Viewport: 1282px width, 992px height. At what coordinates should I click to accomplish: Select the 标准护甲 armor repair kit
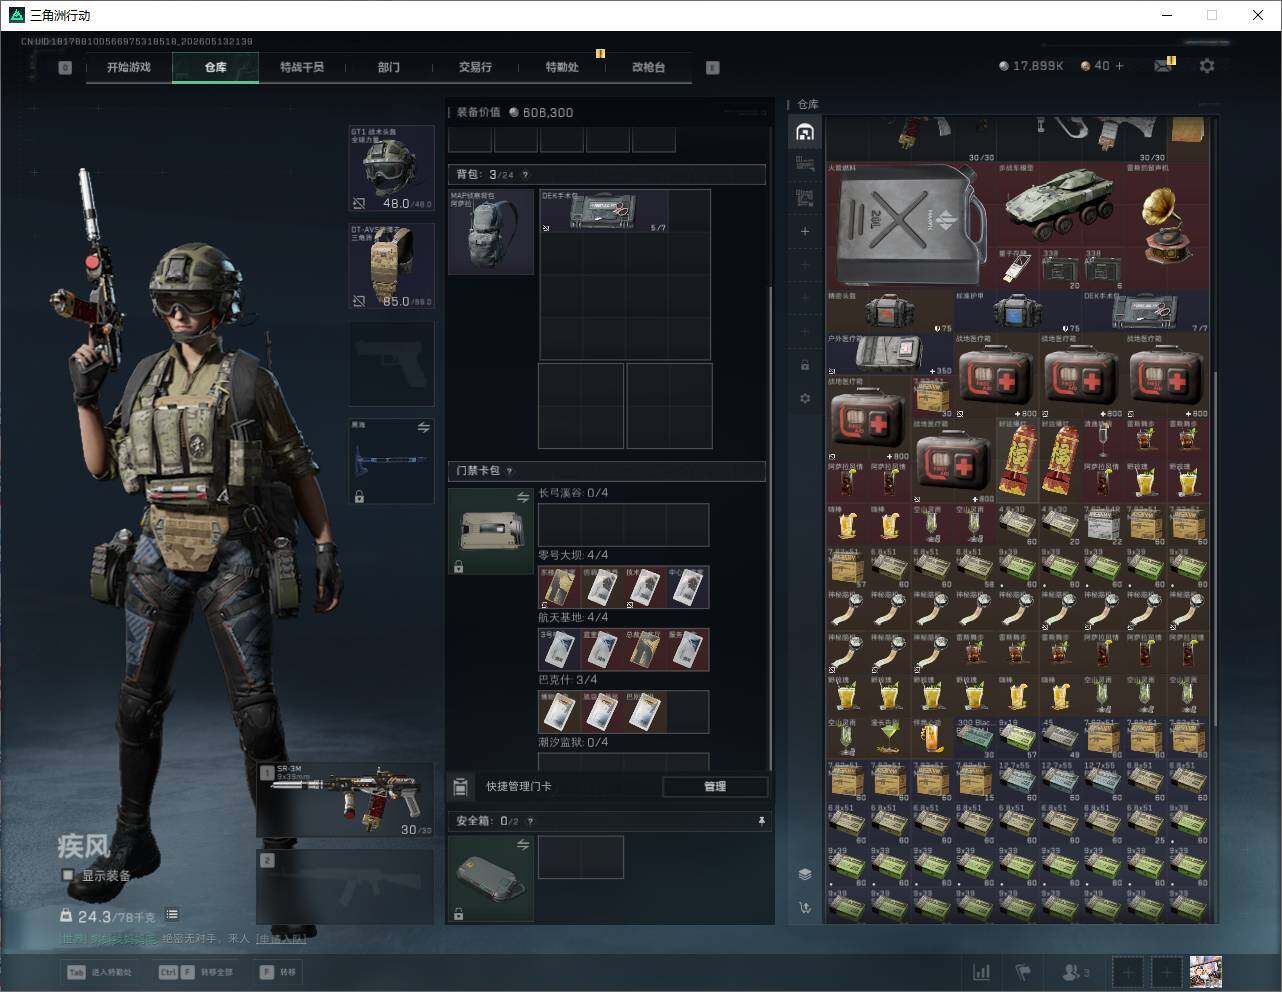1017,312
